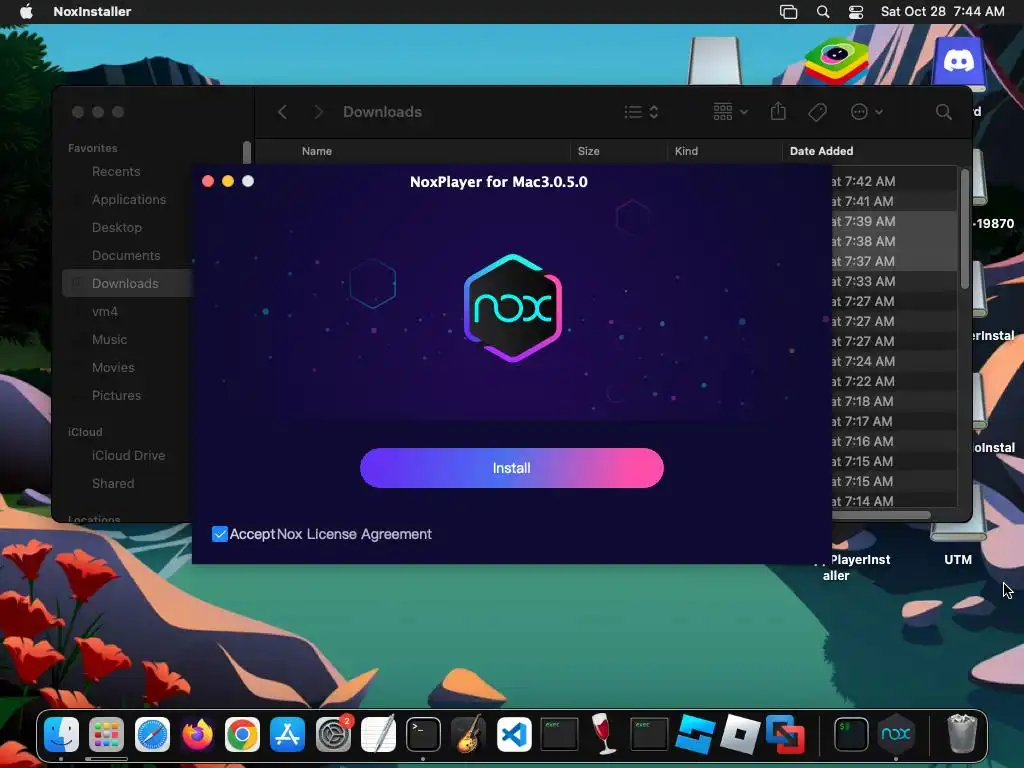This screenshot has height=768, width=1024.
Task: Click the Finder Edit Tags icon
Action: (x=817, y=112)
